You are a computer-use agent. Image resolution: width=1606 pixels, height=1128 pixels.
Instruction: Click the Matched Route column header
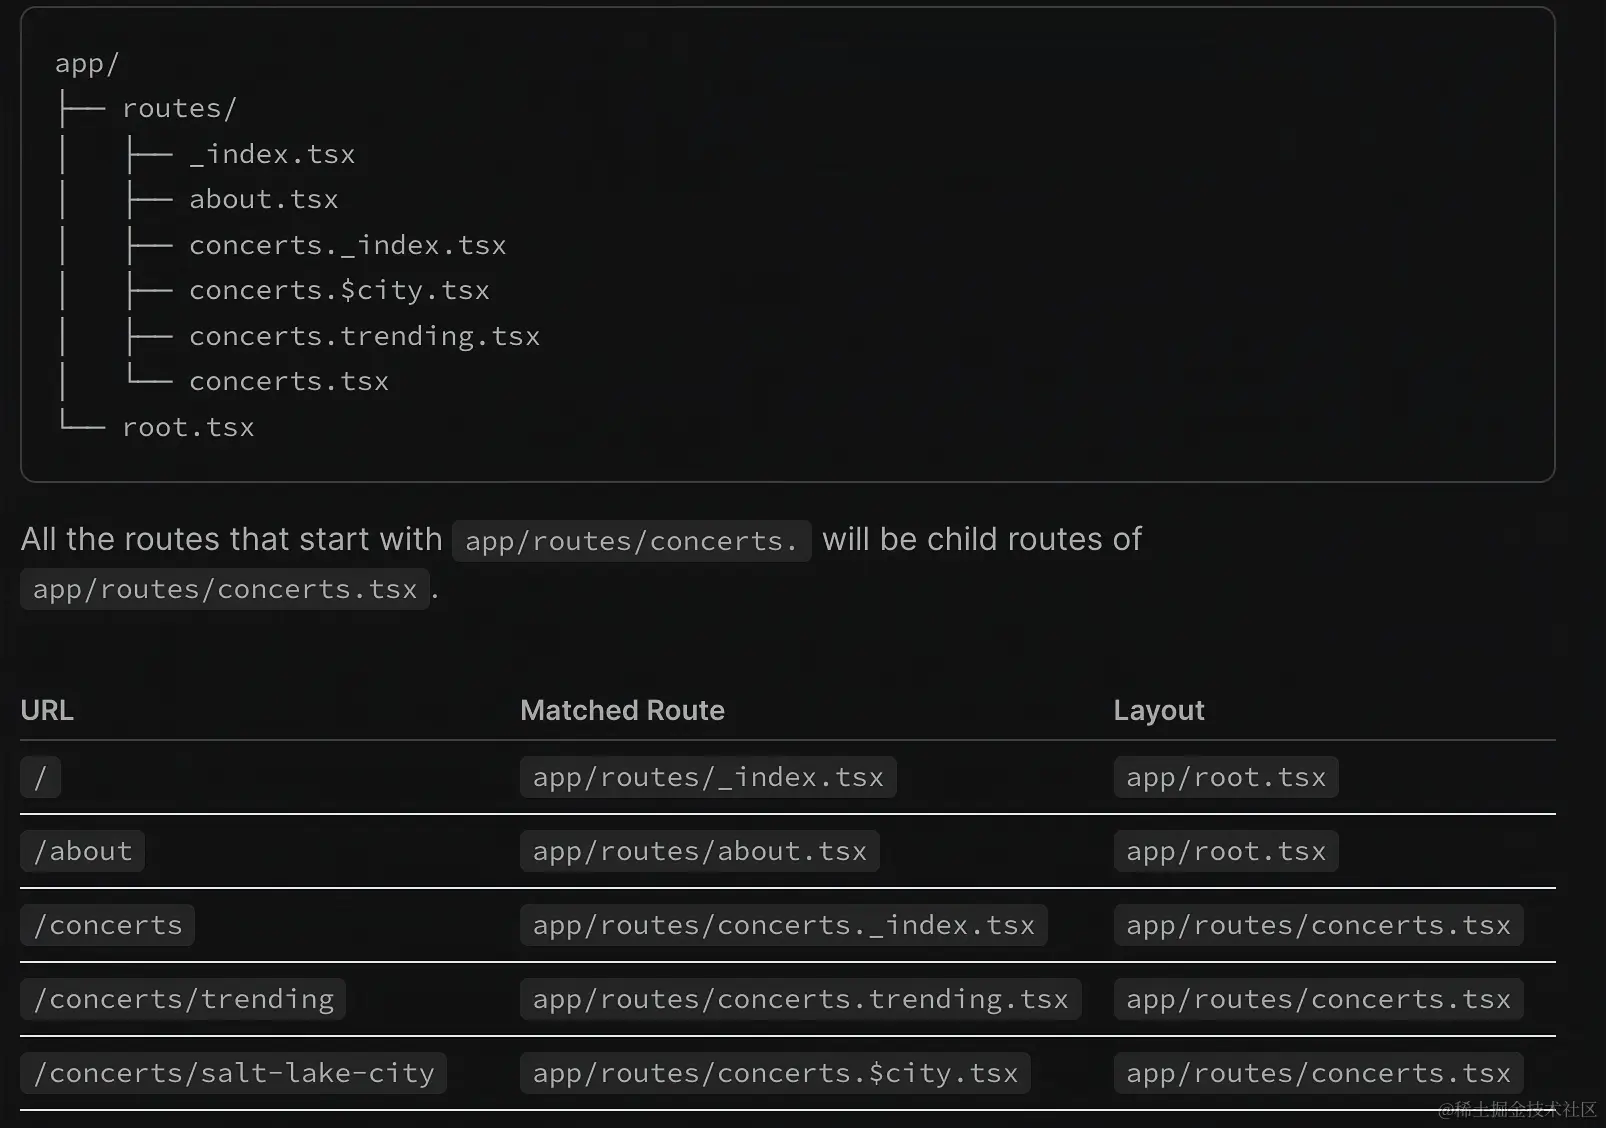[x=622, y=710]
